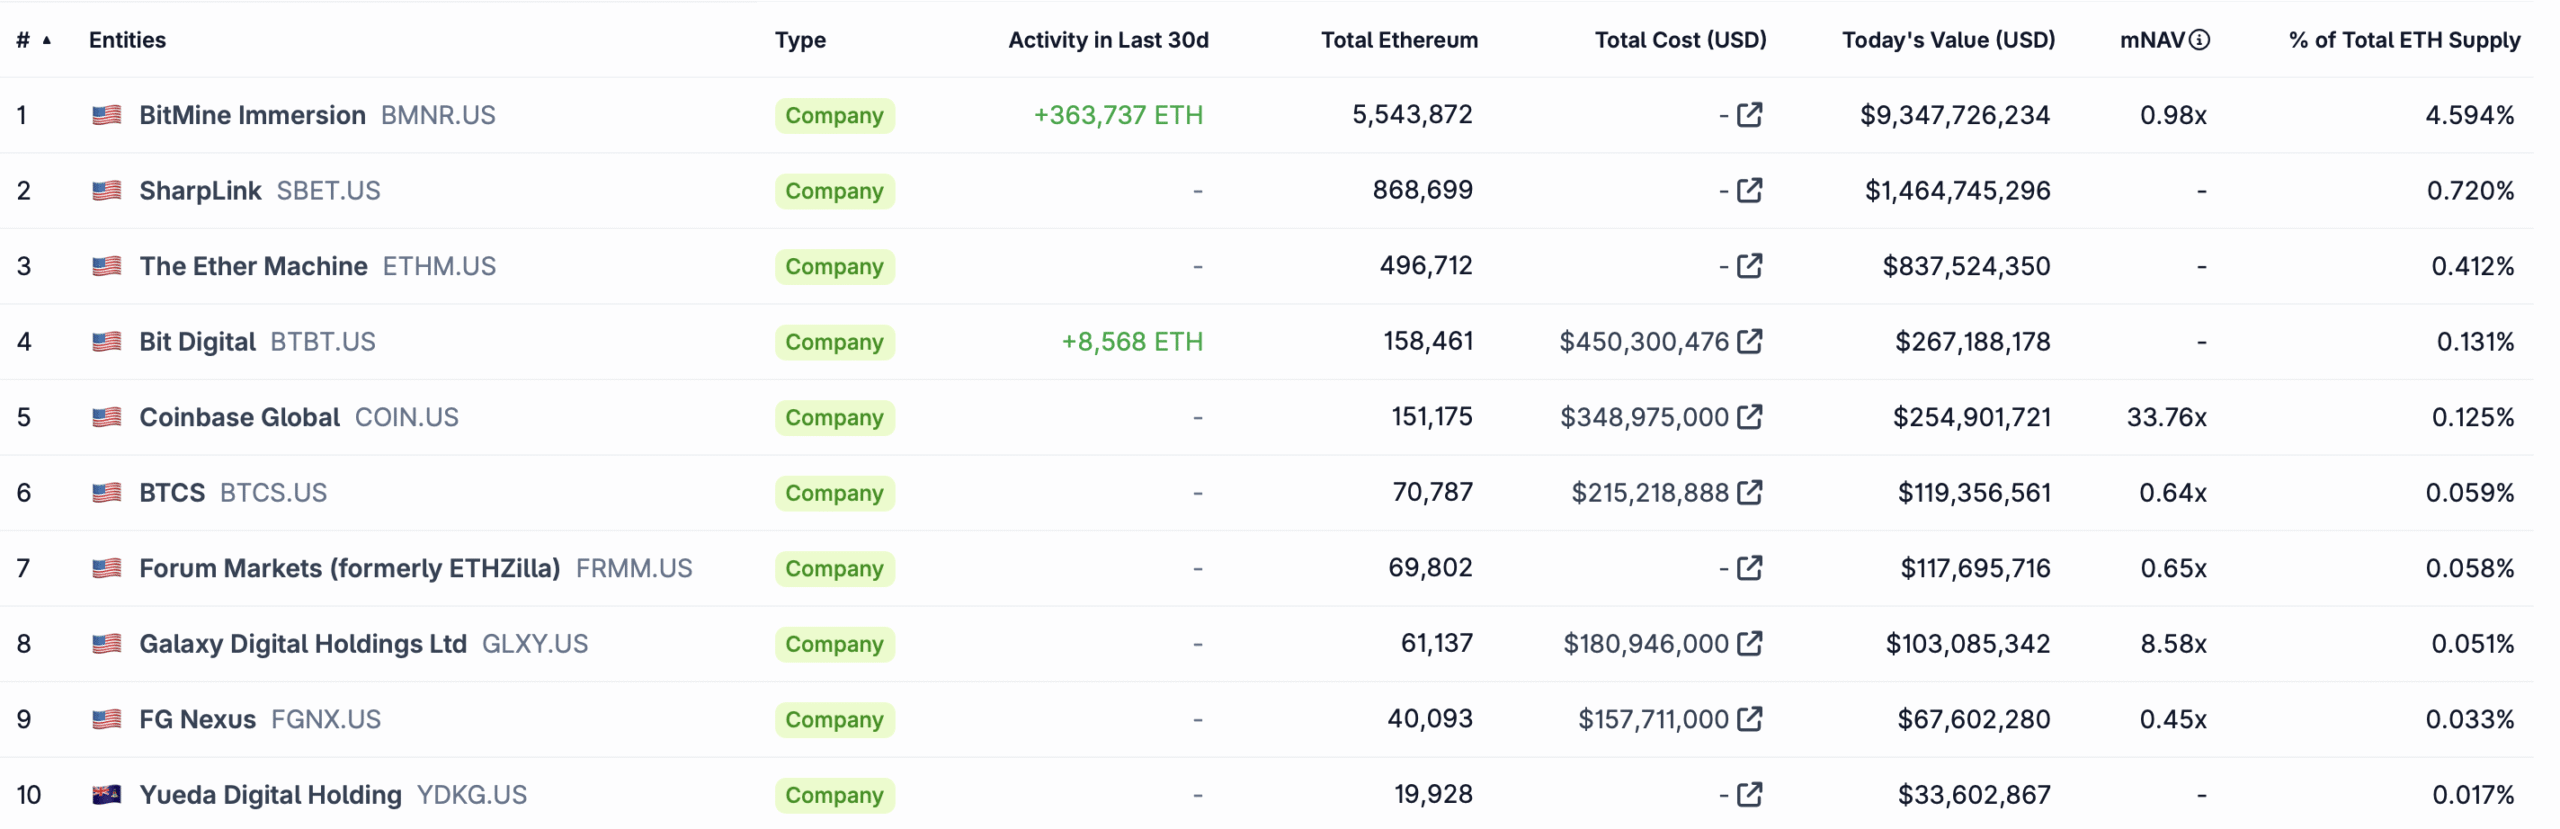Screen dimensions: 2560x829
Task: Sort by the # column arrow
Action: tap(46, 40)
